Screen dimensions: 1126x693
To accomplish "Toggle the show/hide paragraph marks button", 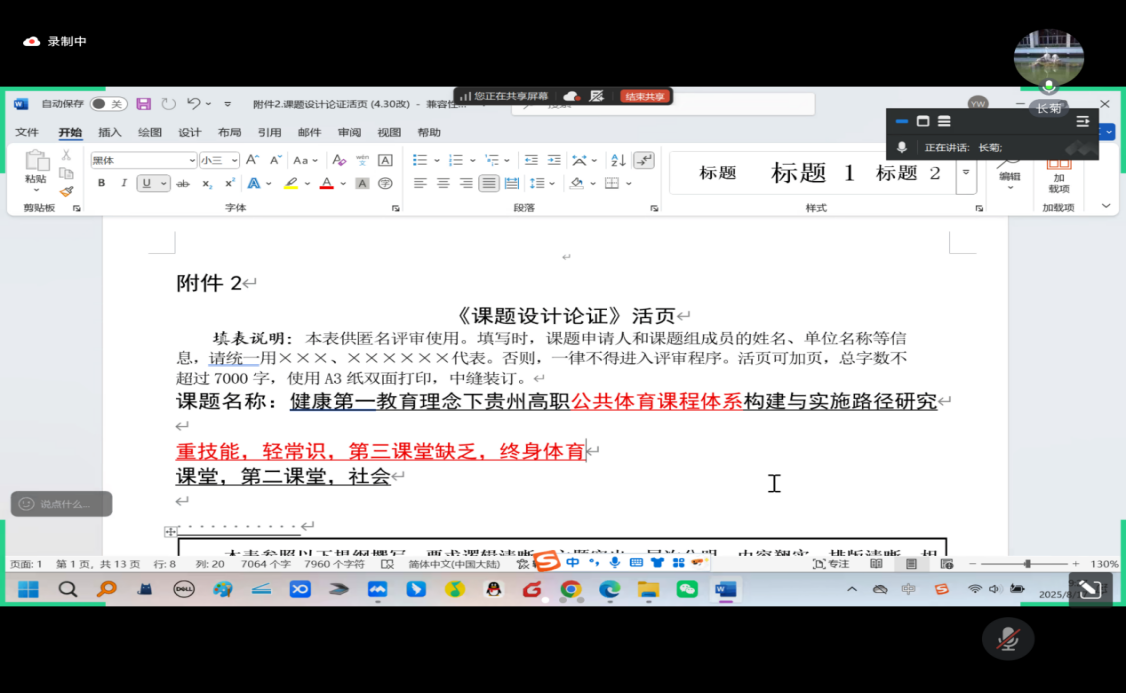I will [x=645, y=160].
